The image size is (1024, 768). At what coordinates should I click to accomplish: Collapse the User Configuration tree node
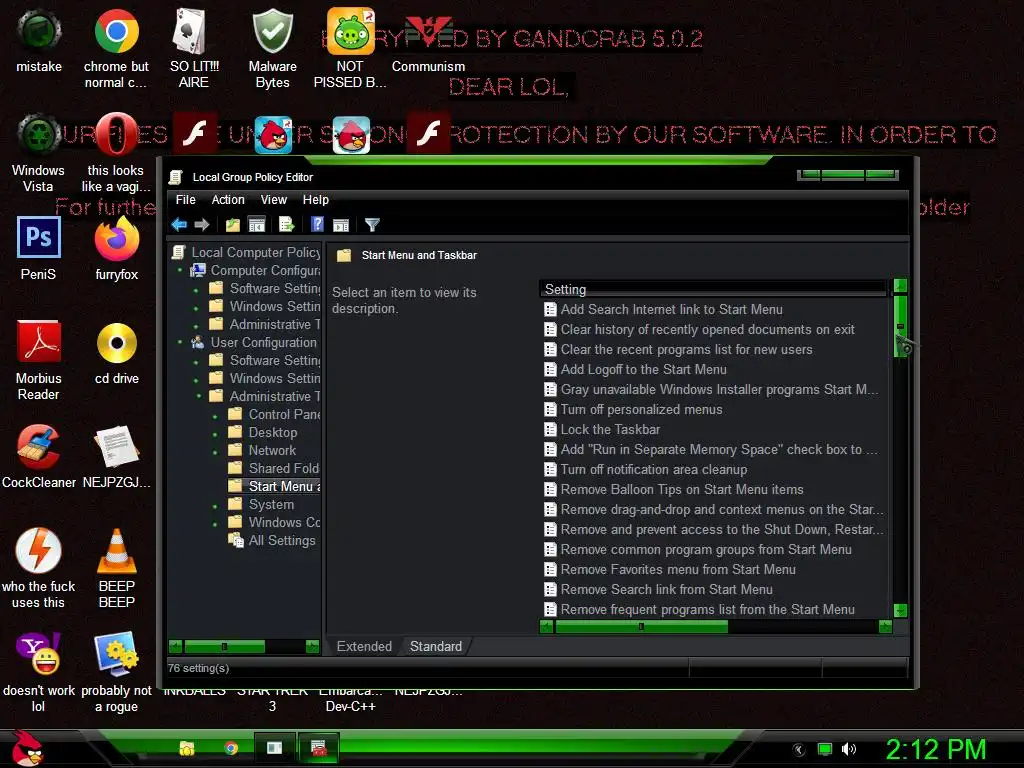coord(180,342)
